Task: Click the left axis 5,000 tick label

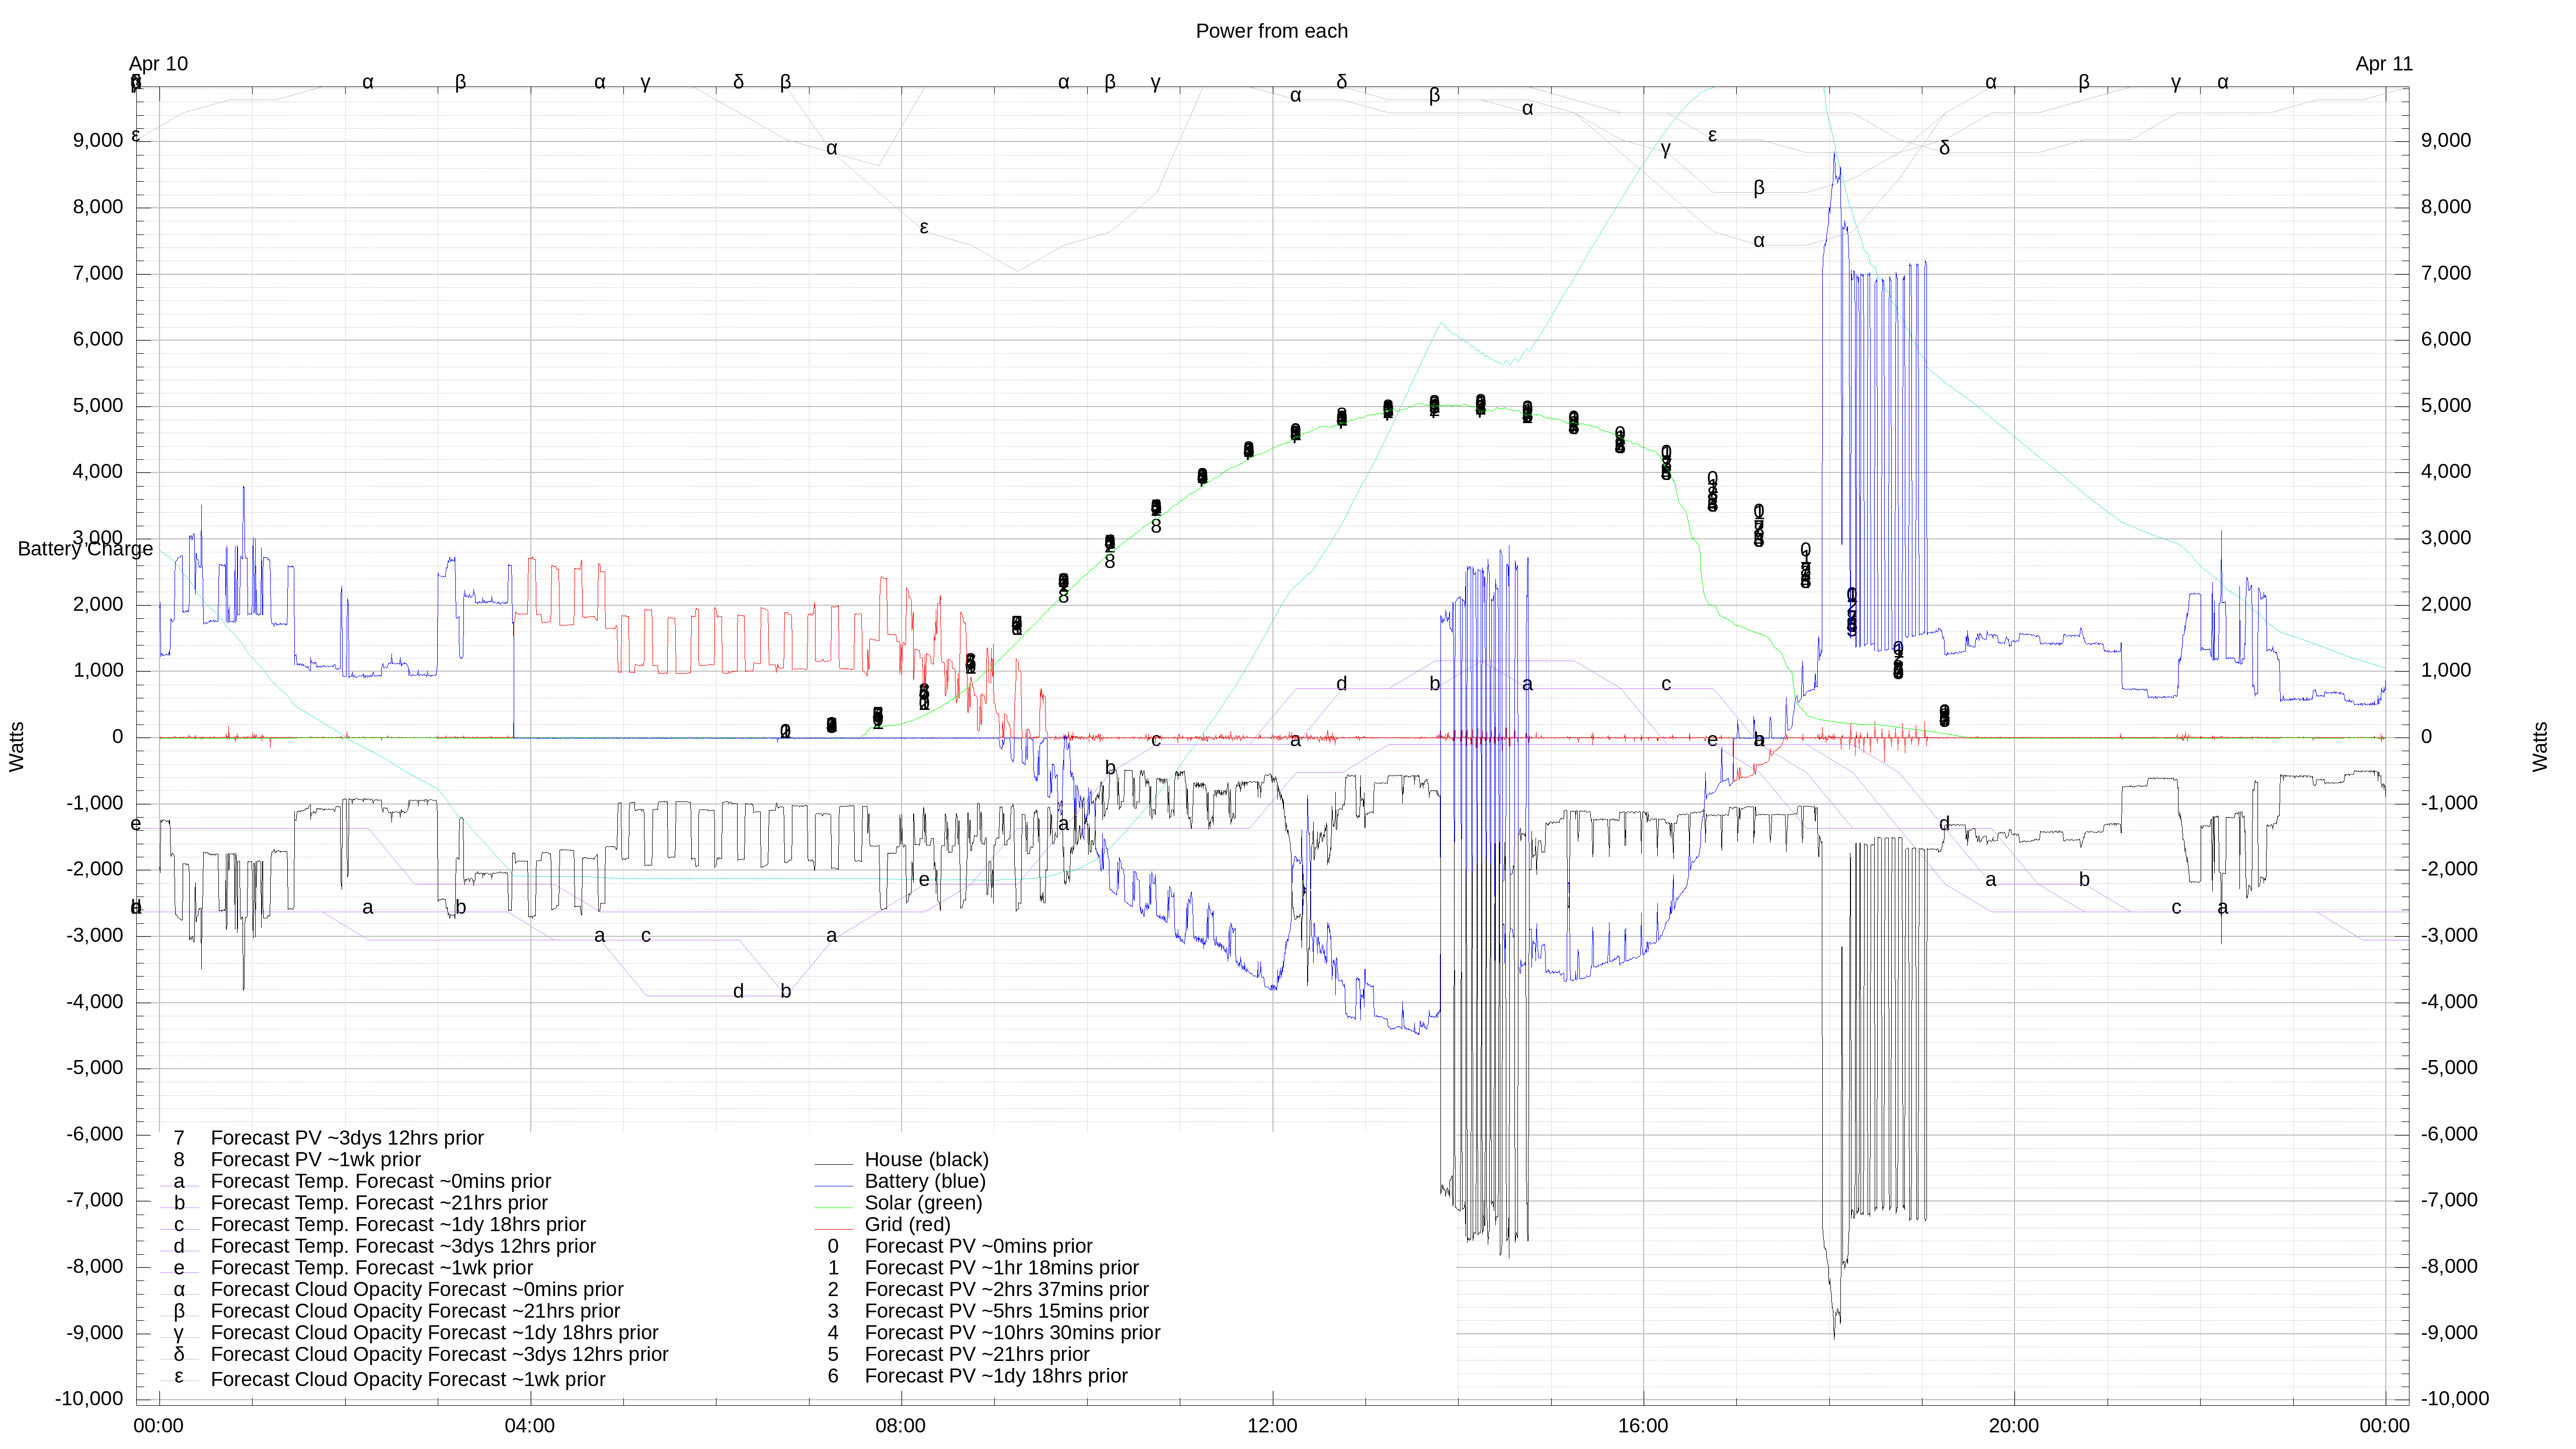Action: pyautogui.click(x=98, y=406)
